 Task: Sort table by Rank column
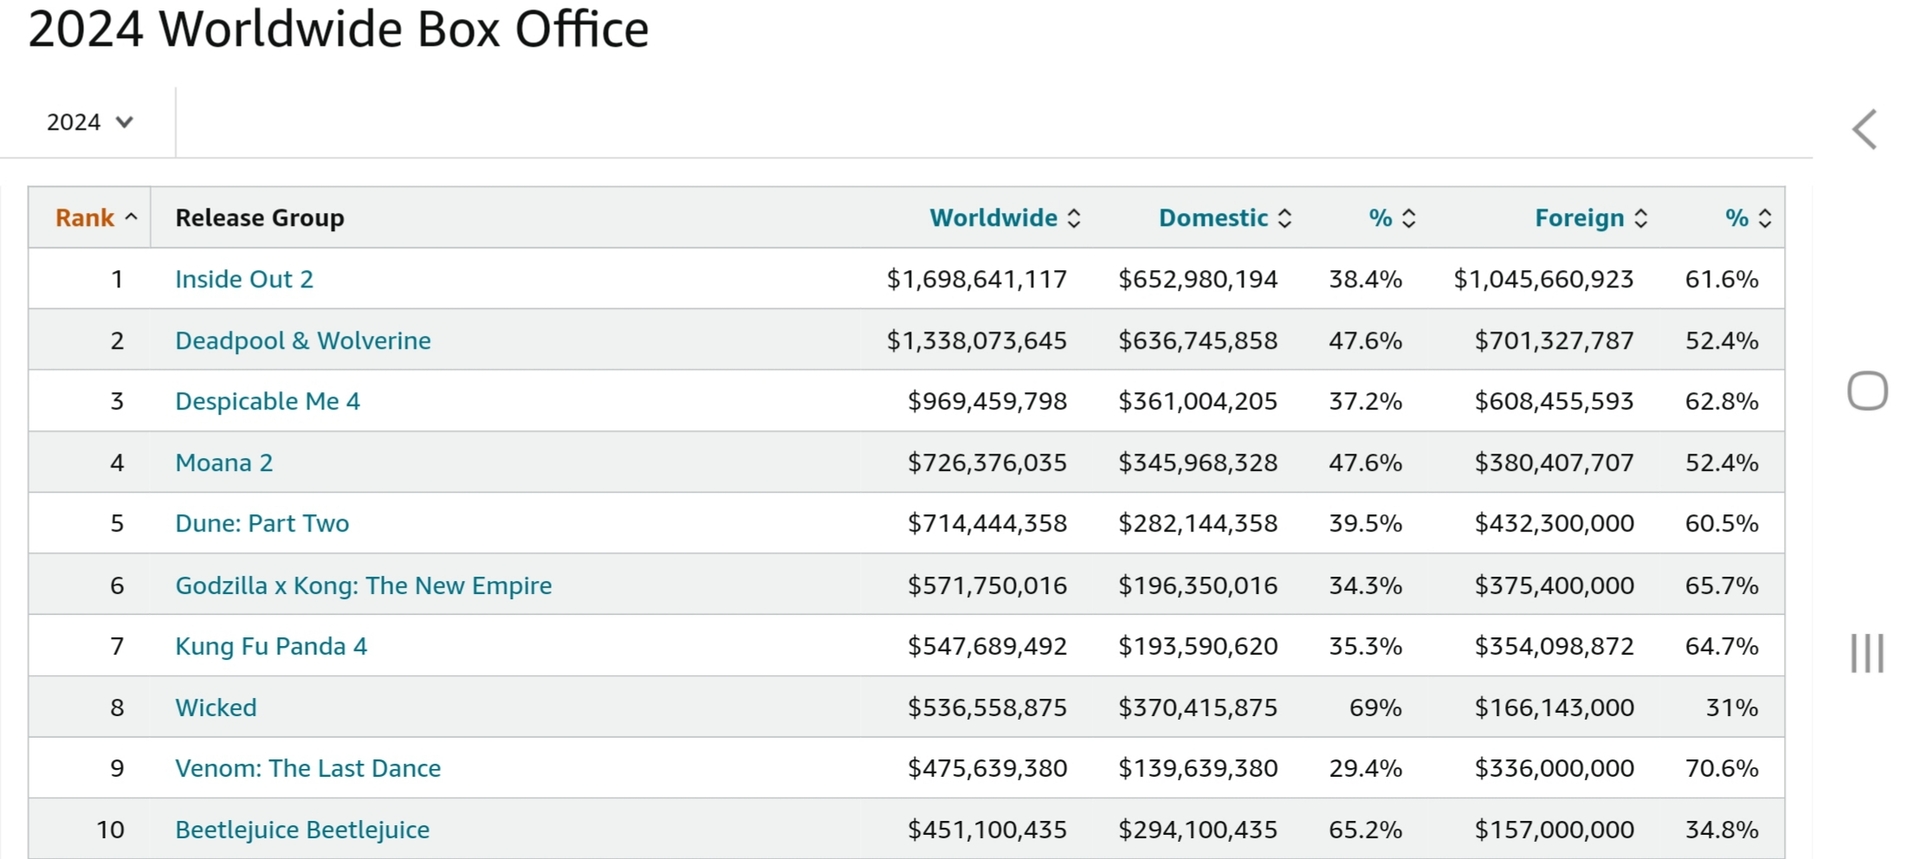click(96, 218)
